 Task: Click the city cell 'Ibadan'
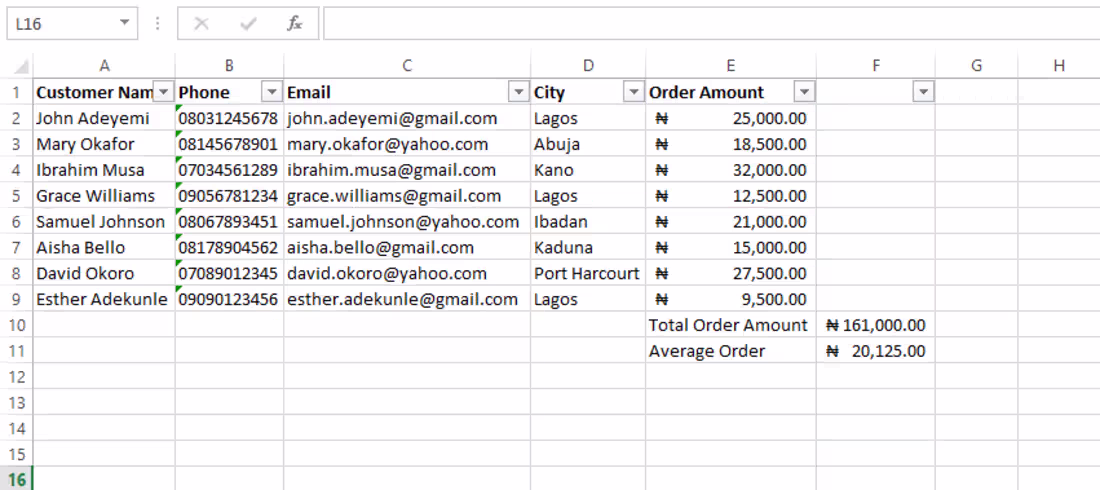click(588, 222)
